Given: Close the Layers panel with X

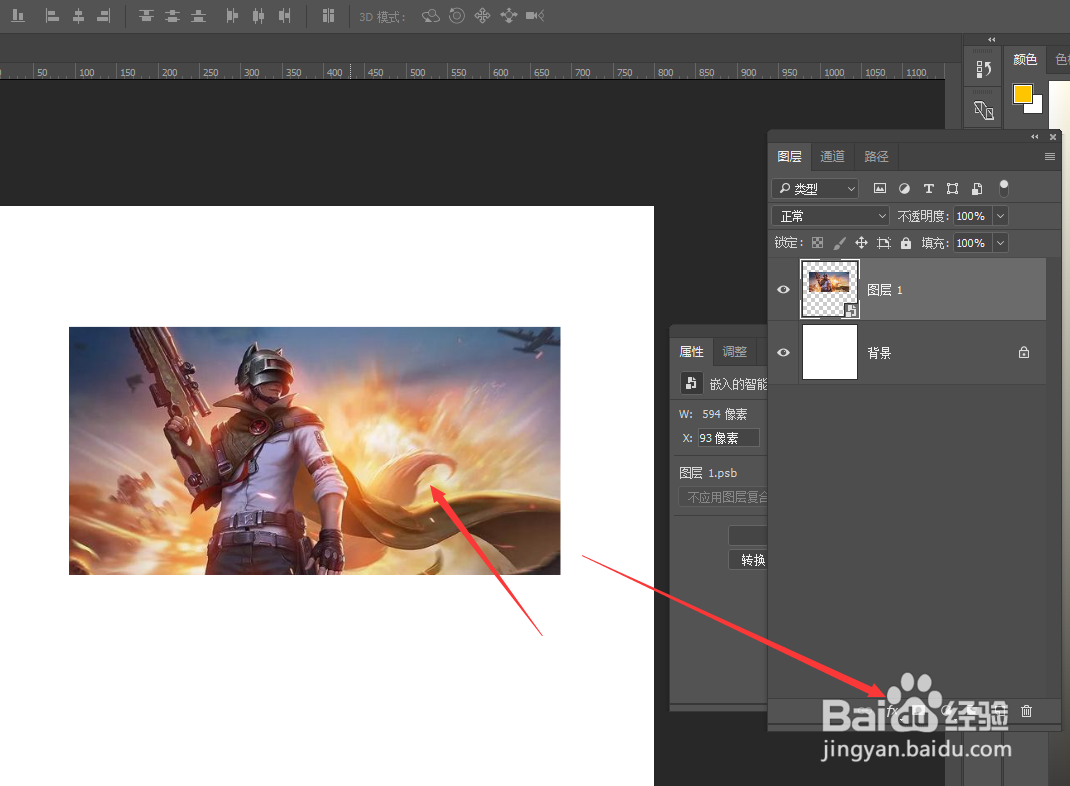Looking at the screenshot, I should [1052, 136].
